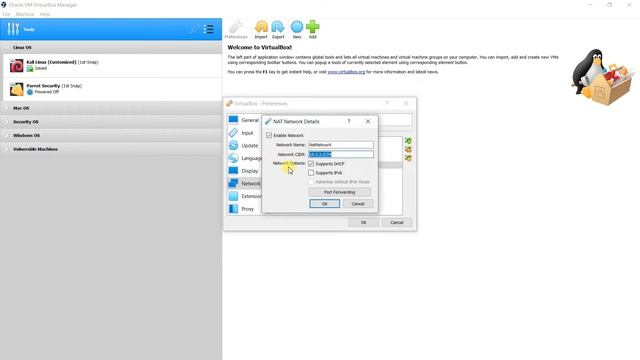This screenshot has height=360, width=640.
Task: Select the Kali Linux [Customized] entry text
Action: coord(51,62)
